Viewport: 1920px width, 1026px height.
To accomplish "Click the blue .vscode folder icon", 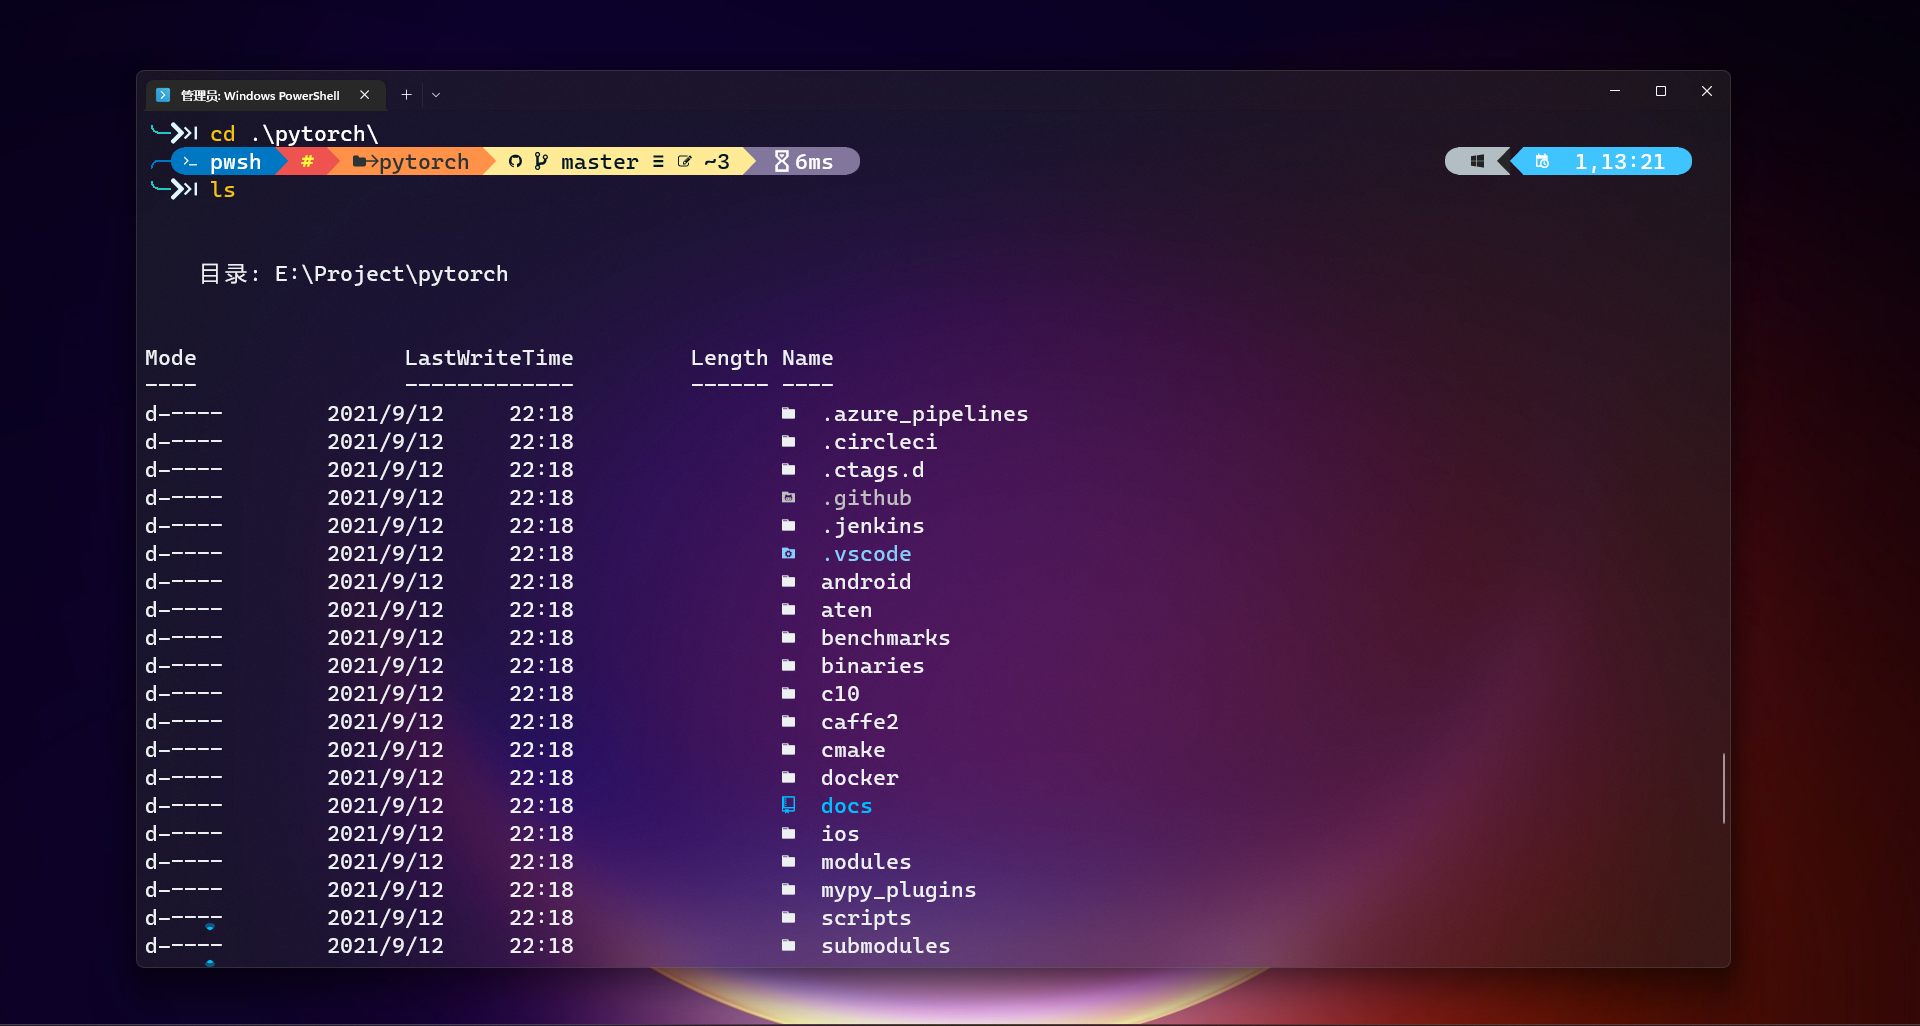I will (788, 554).
